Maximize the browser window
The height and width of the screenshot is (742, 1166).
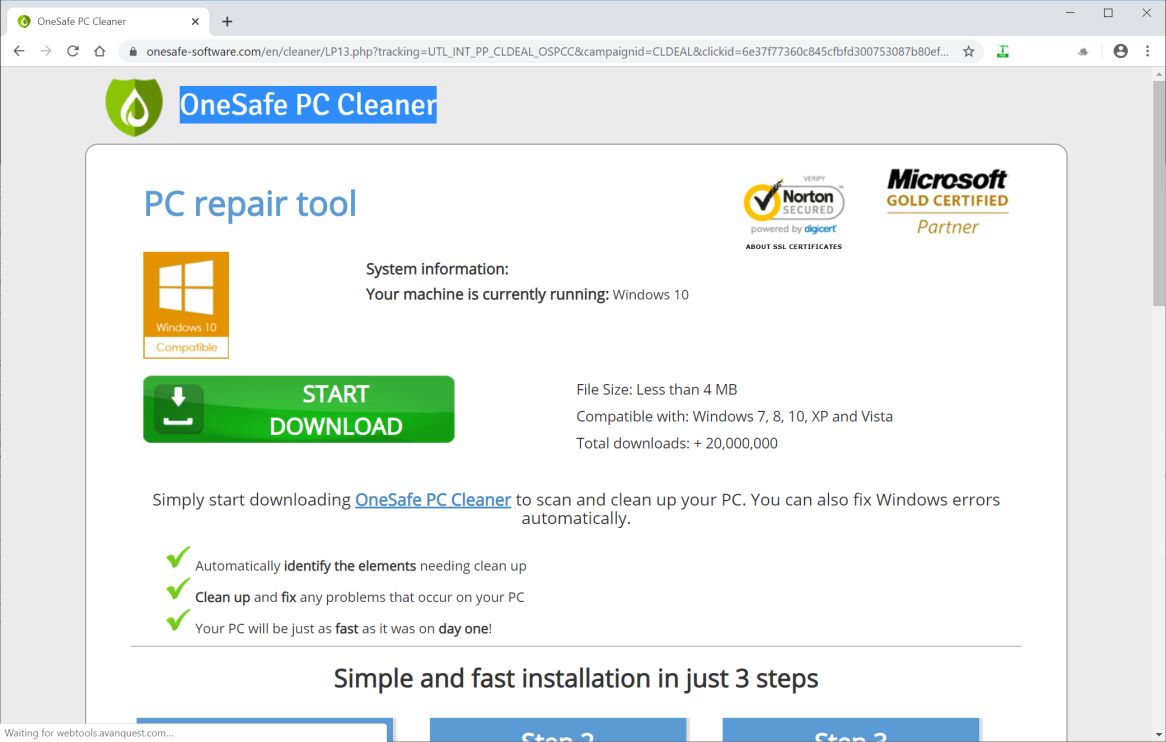click(x=1108, y=13)
